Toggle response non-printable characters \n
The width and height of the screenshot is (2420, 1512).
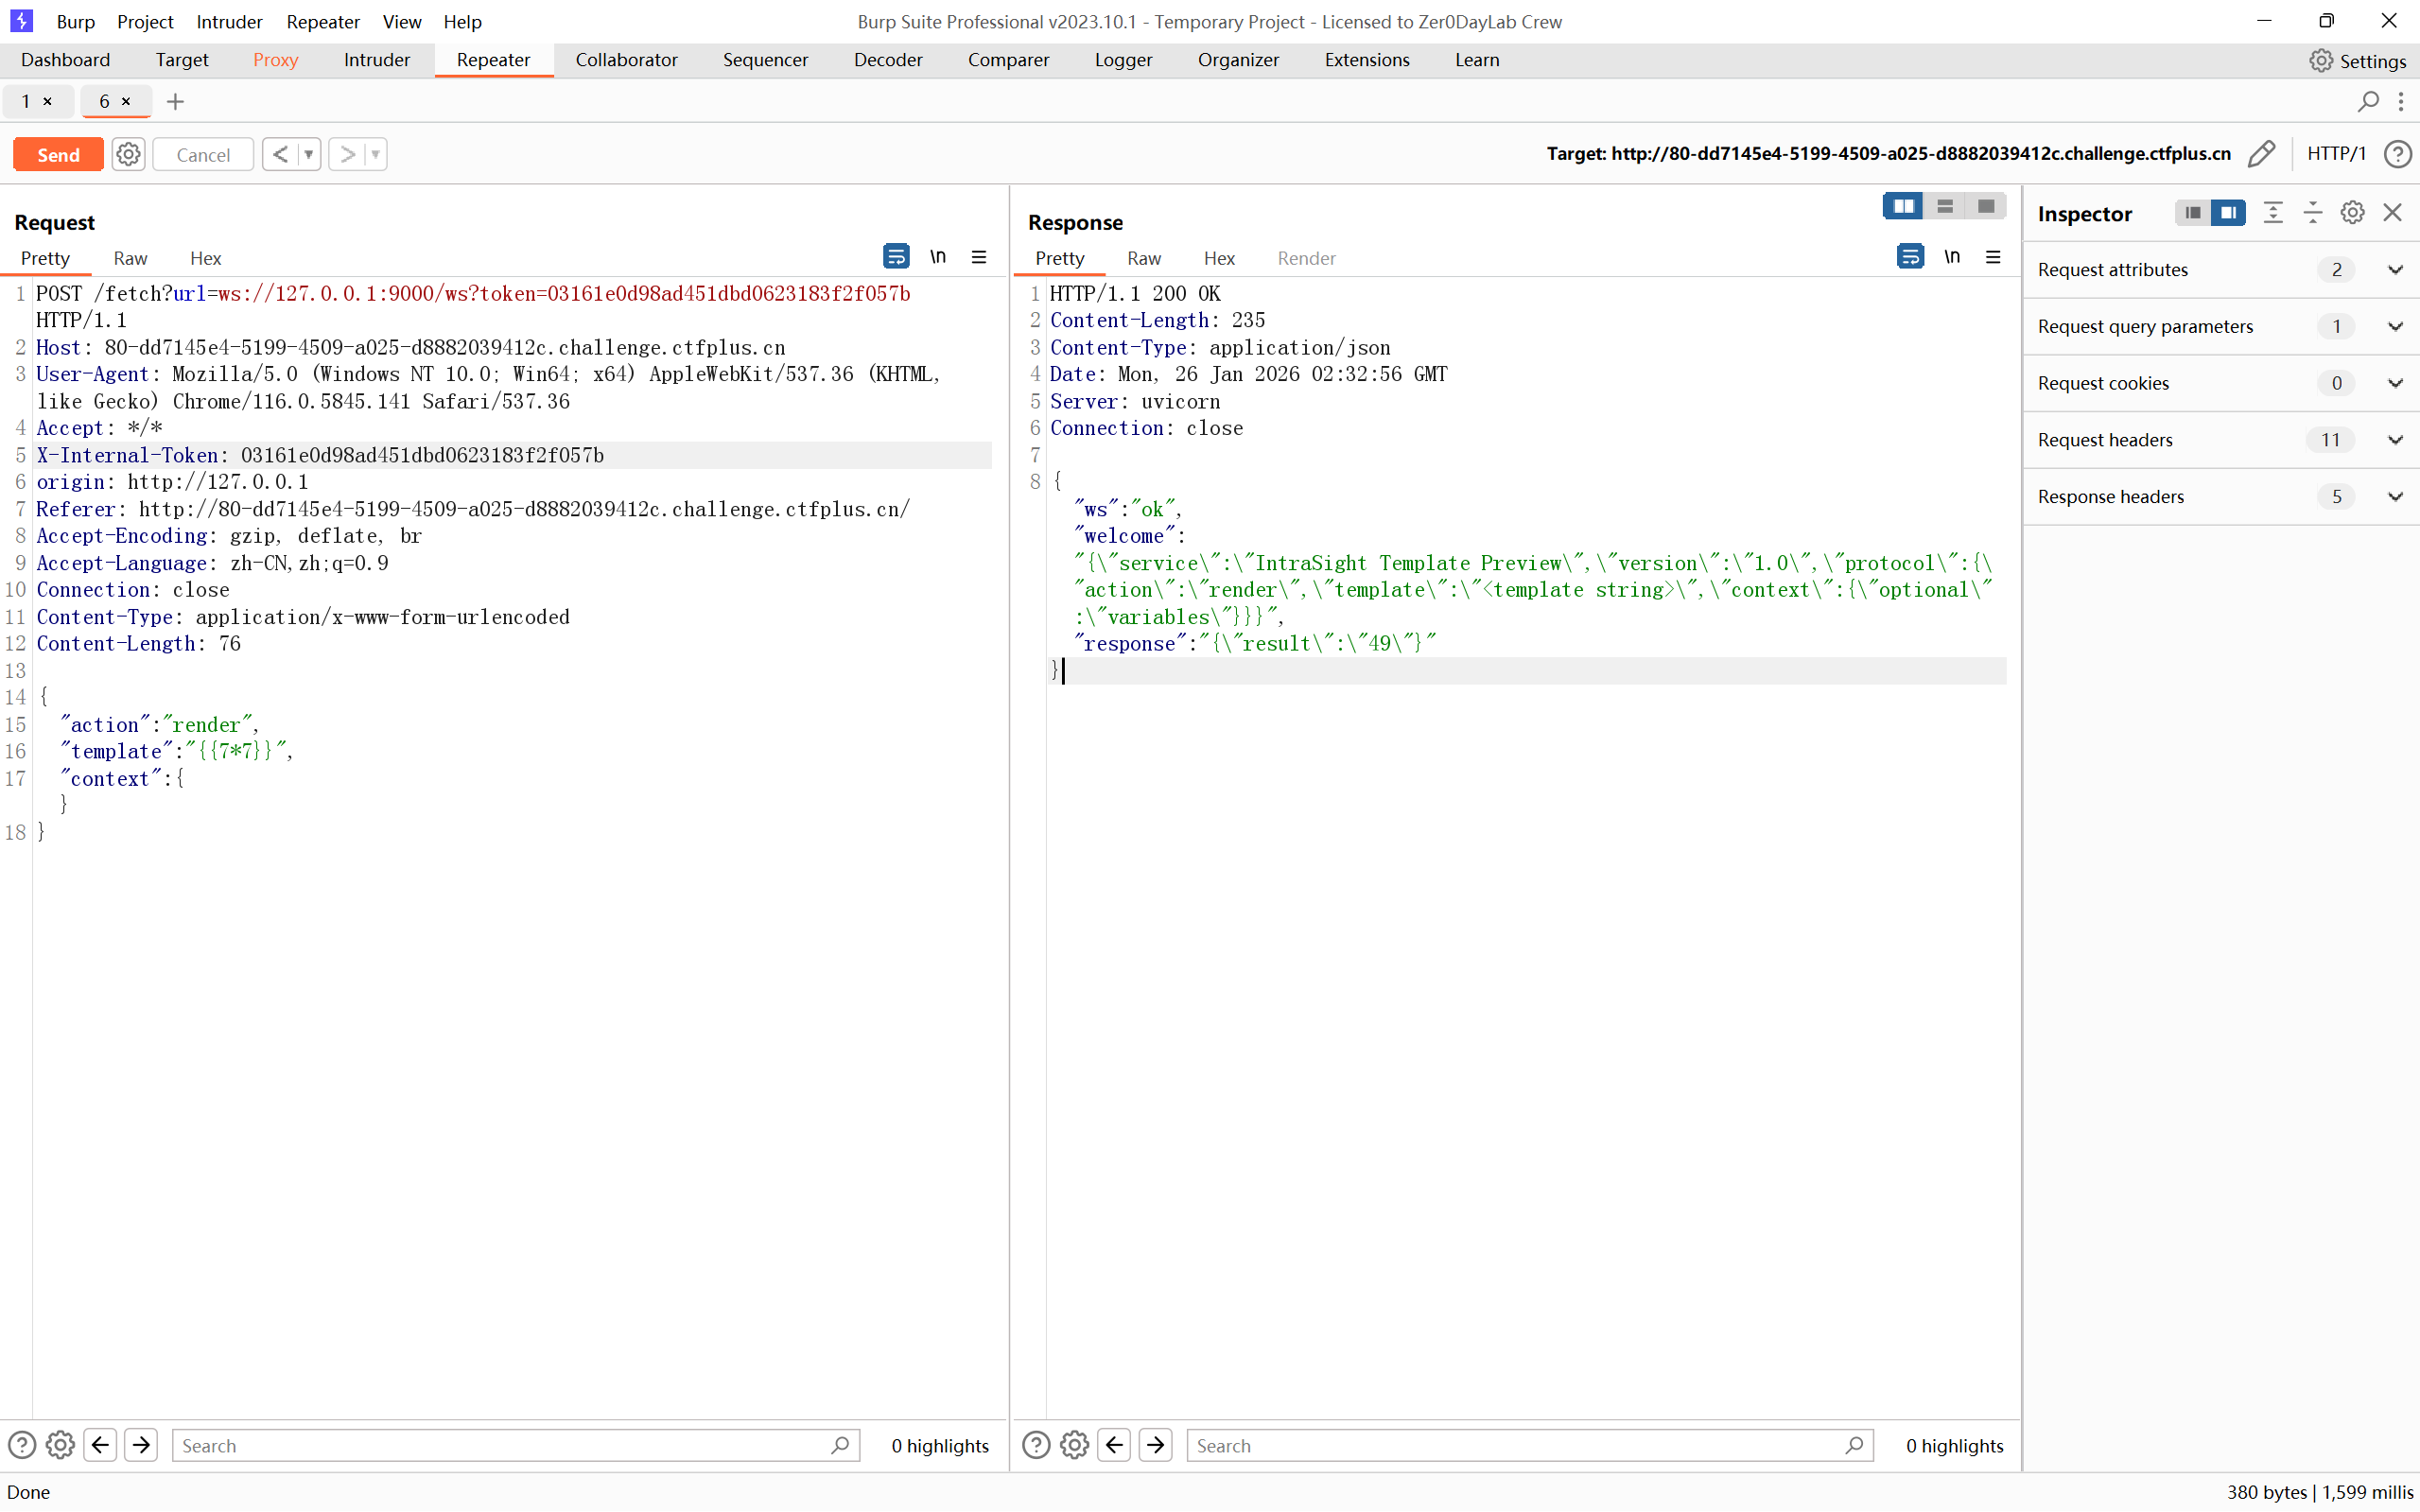[x=1952, y=257]
